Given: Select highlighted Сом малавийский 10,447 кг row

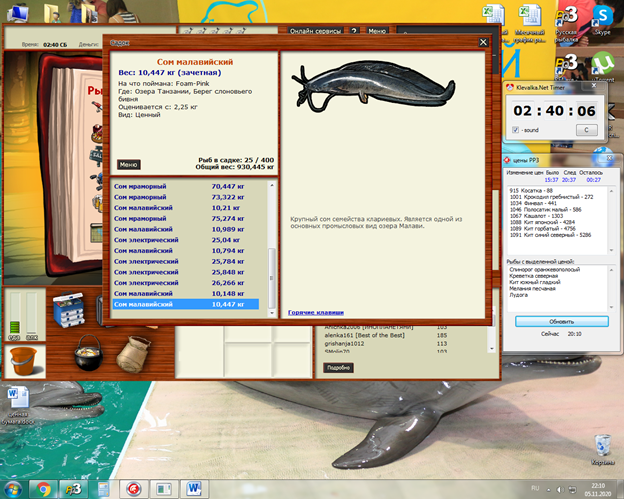Looking at the screenshot, I should pyautogui.click(x=185, y=304).
